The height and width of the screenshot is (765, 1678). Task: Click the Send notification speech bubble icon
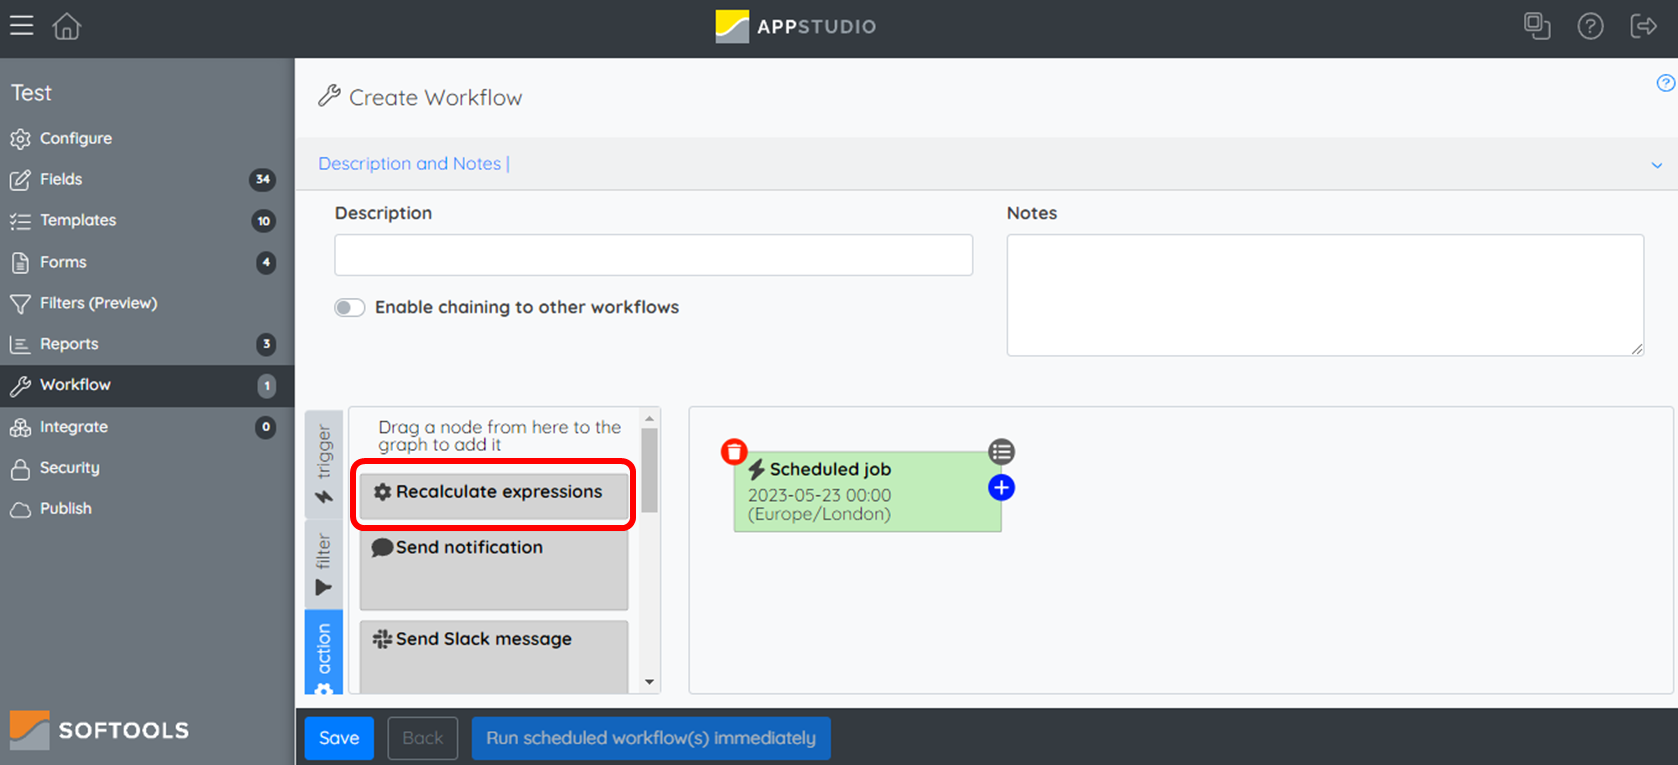pyautogui.click(x=382, y=548)
